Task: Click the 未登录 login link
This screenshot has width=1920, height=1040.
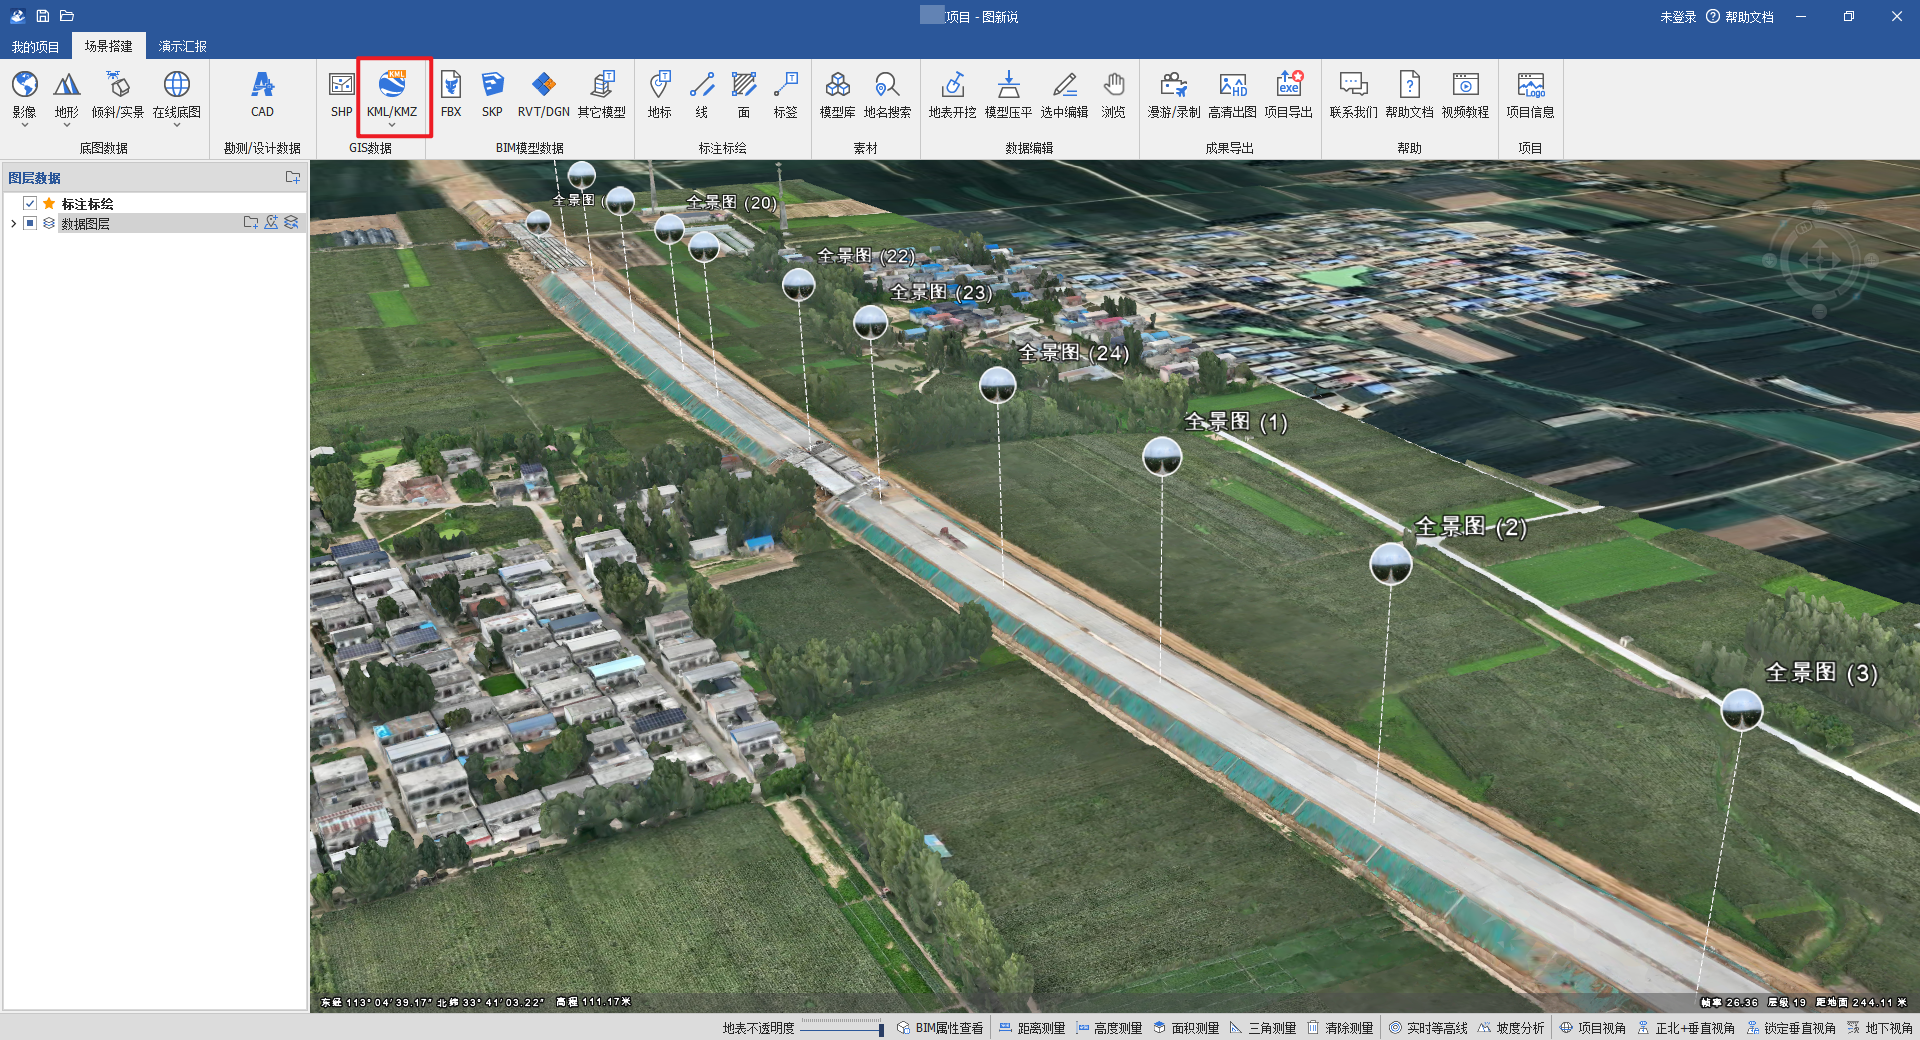Action: tap(1677, 17)
